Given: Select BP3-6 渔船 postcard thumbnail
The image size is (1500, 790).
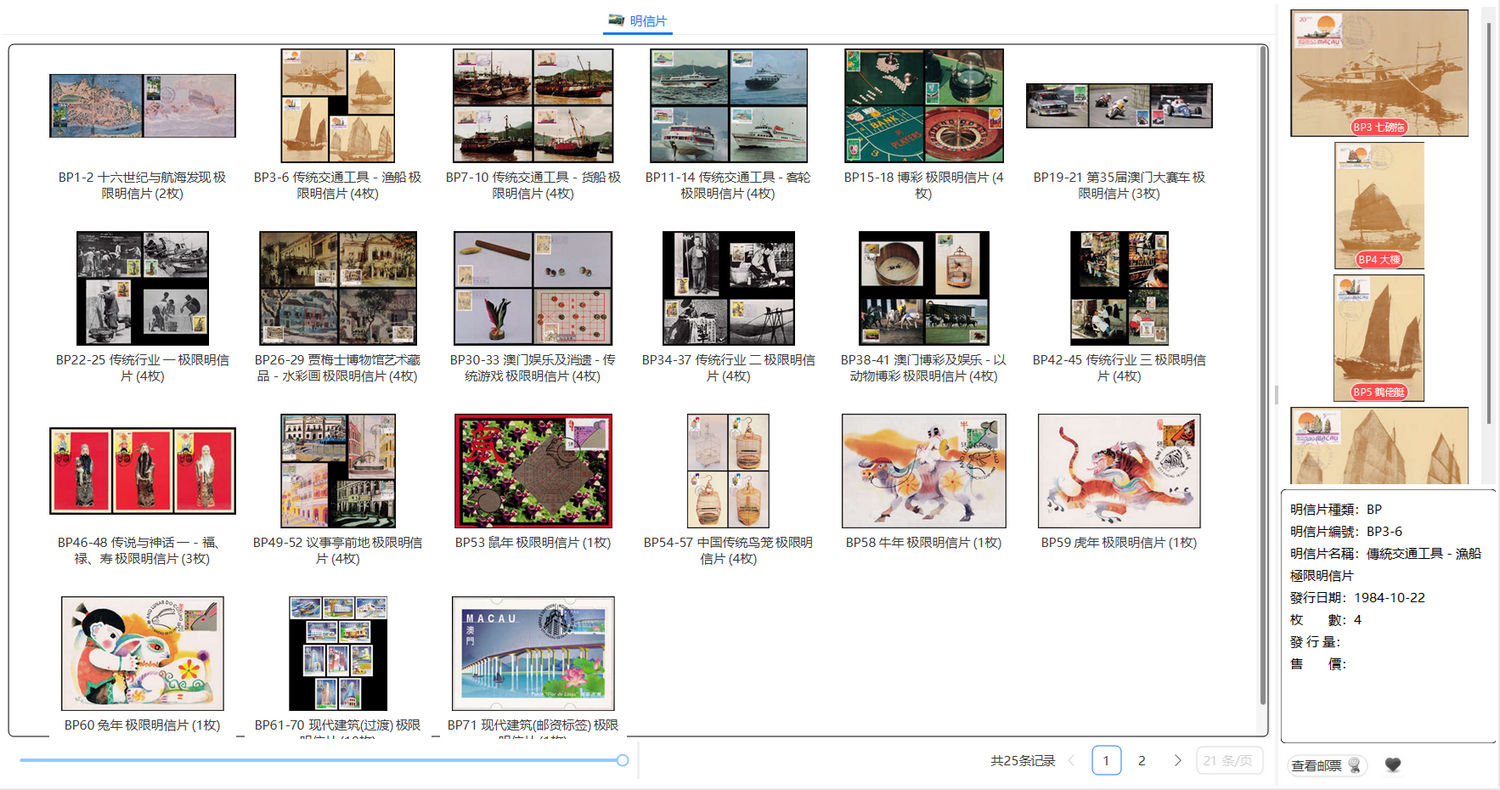Looking at the screenshot, I should 338,106.
